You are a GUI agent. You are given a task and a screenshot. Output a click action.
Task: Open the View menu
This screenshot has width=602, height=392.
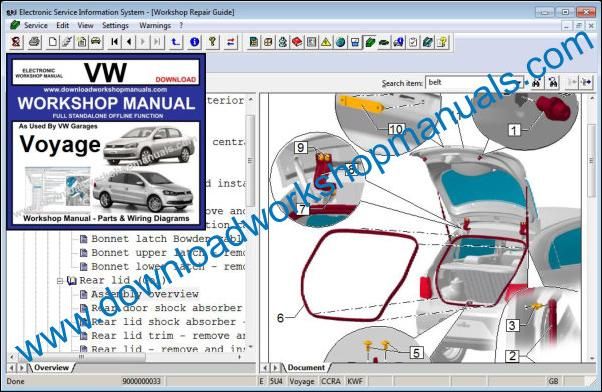[85, 25]
